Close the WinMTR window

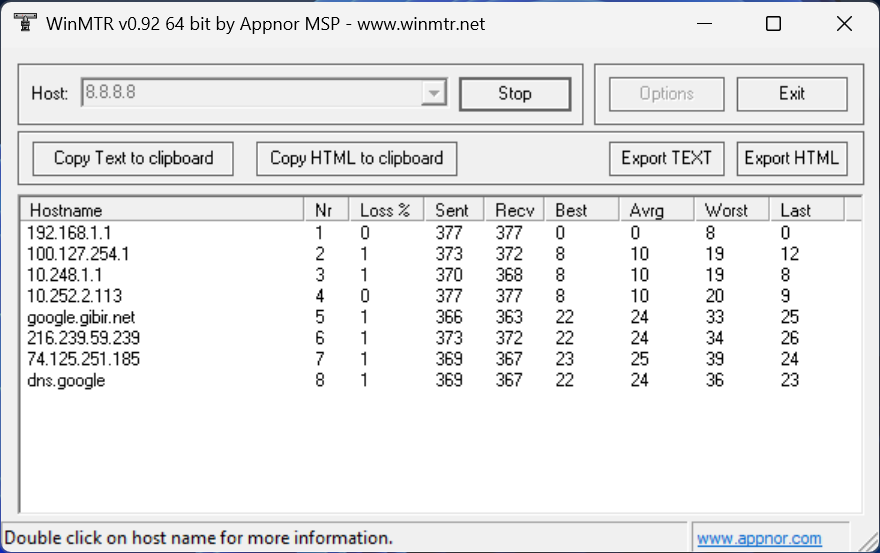(844, 24)
